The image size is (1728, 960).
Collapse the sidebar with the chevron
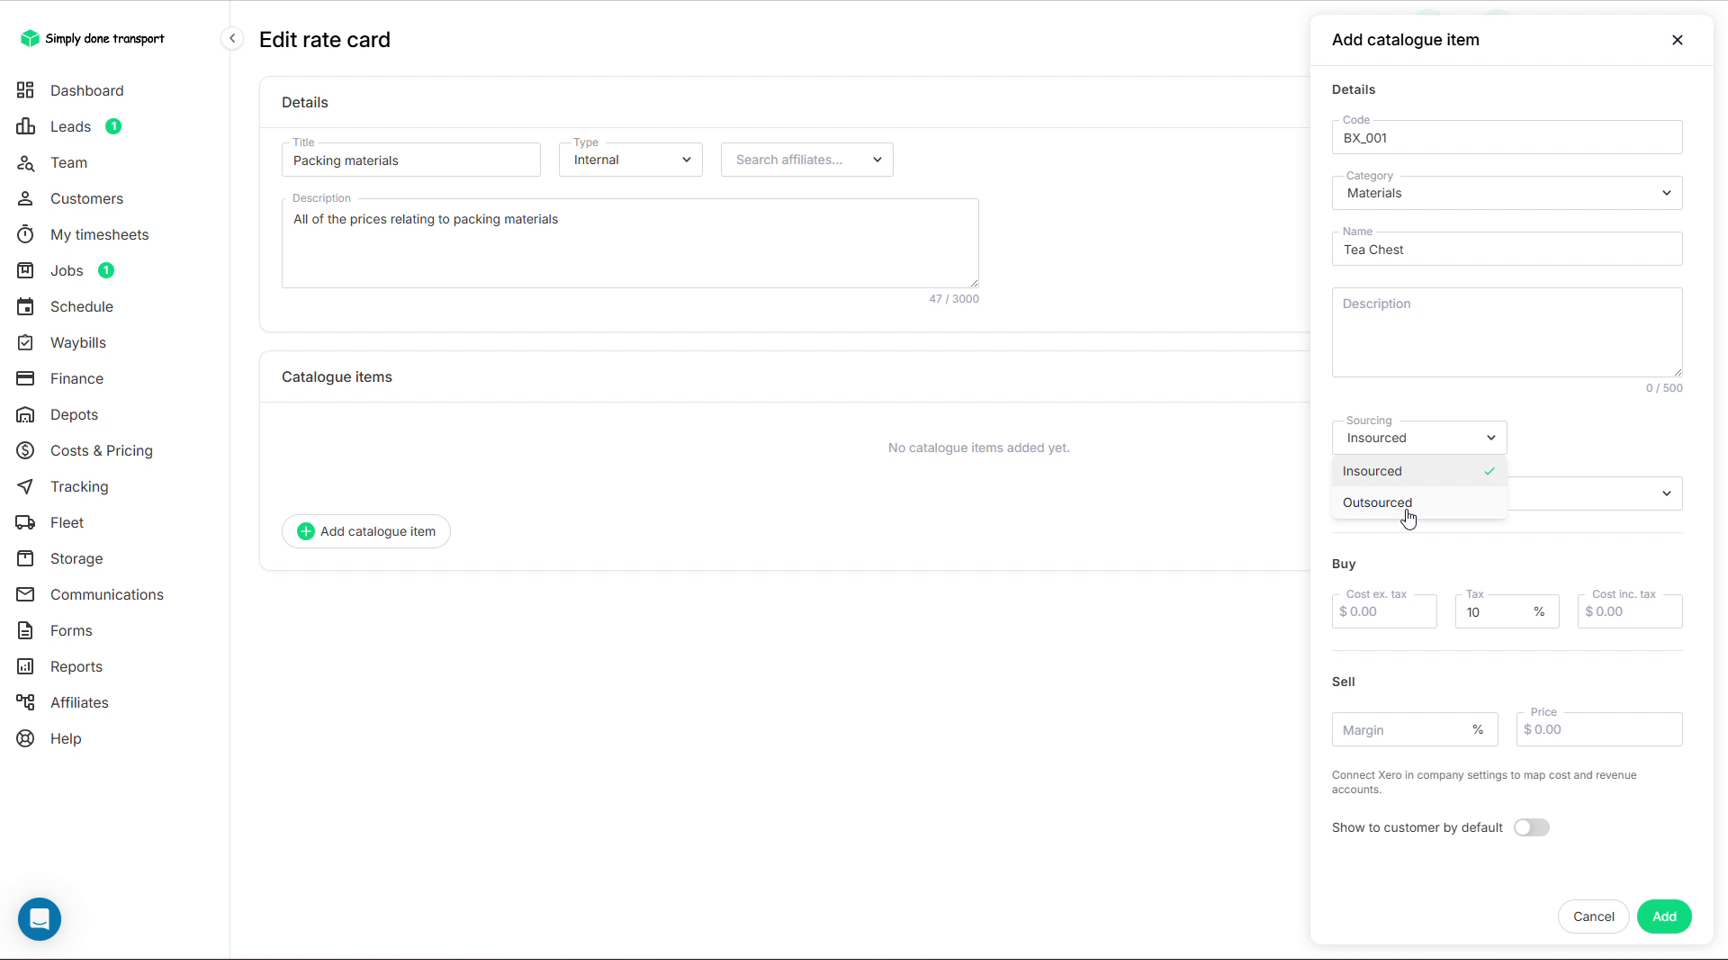pos(232,38)
